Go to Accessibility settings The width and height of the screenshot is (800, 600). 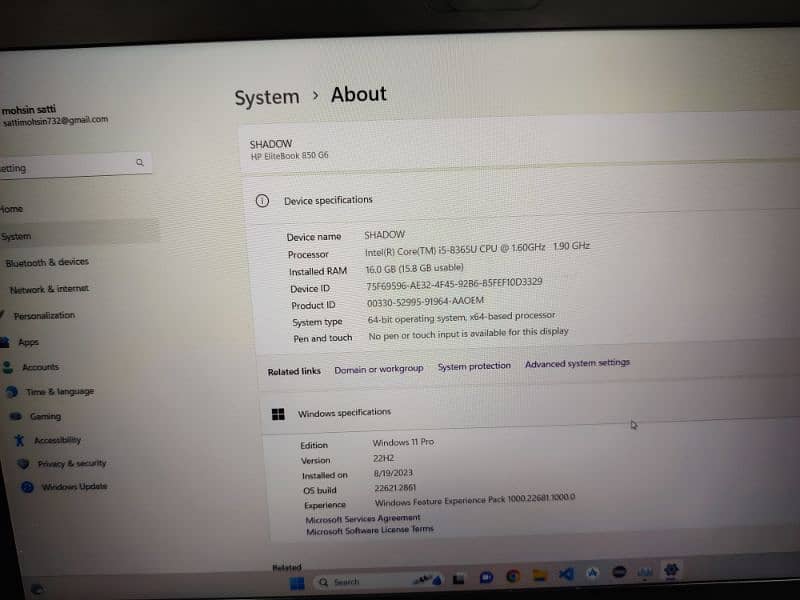pyautogui.click(x=57, y=440)
